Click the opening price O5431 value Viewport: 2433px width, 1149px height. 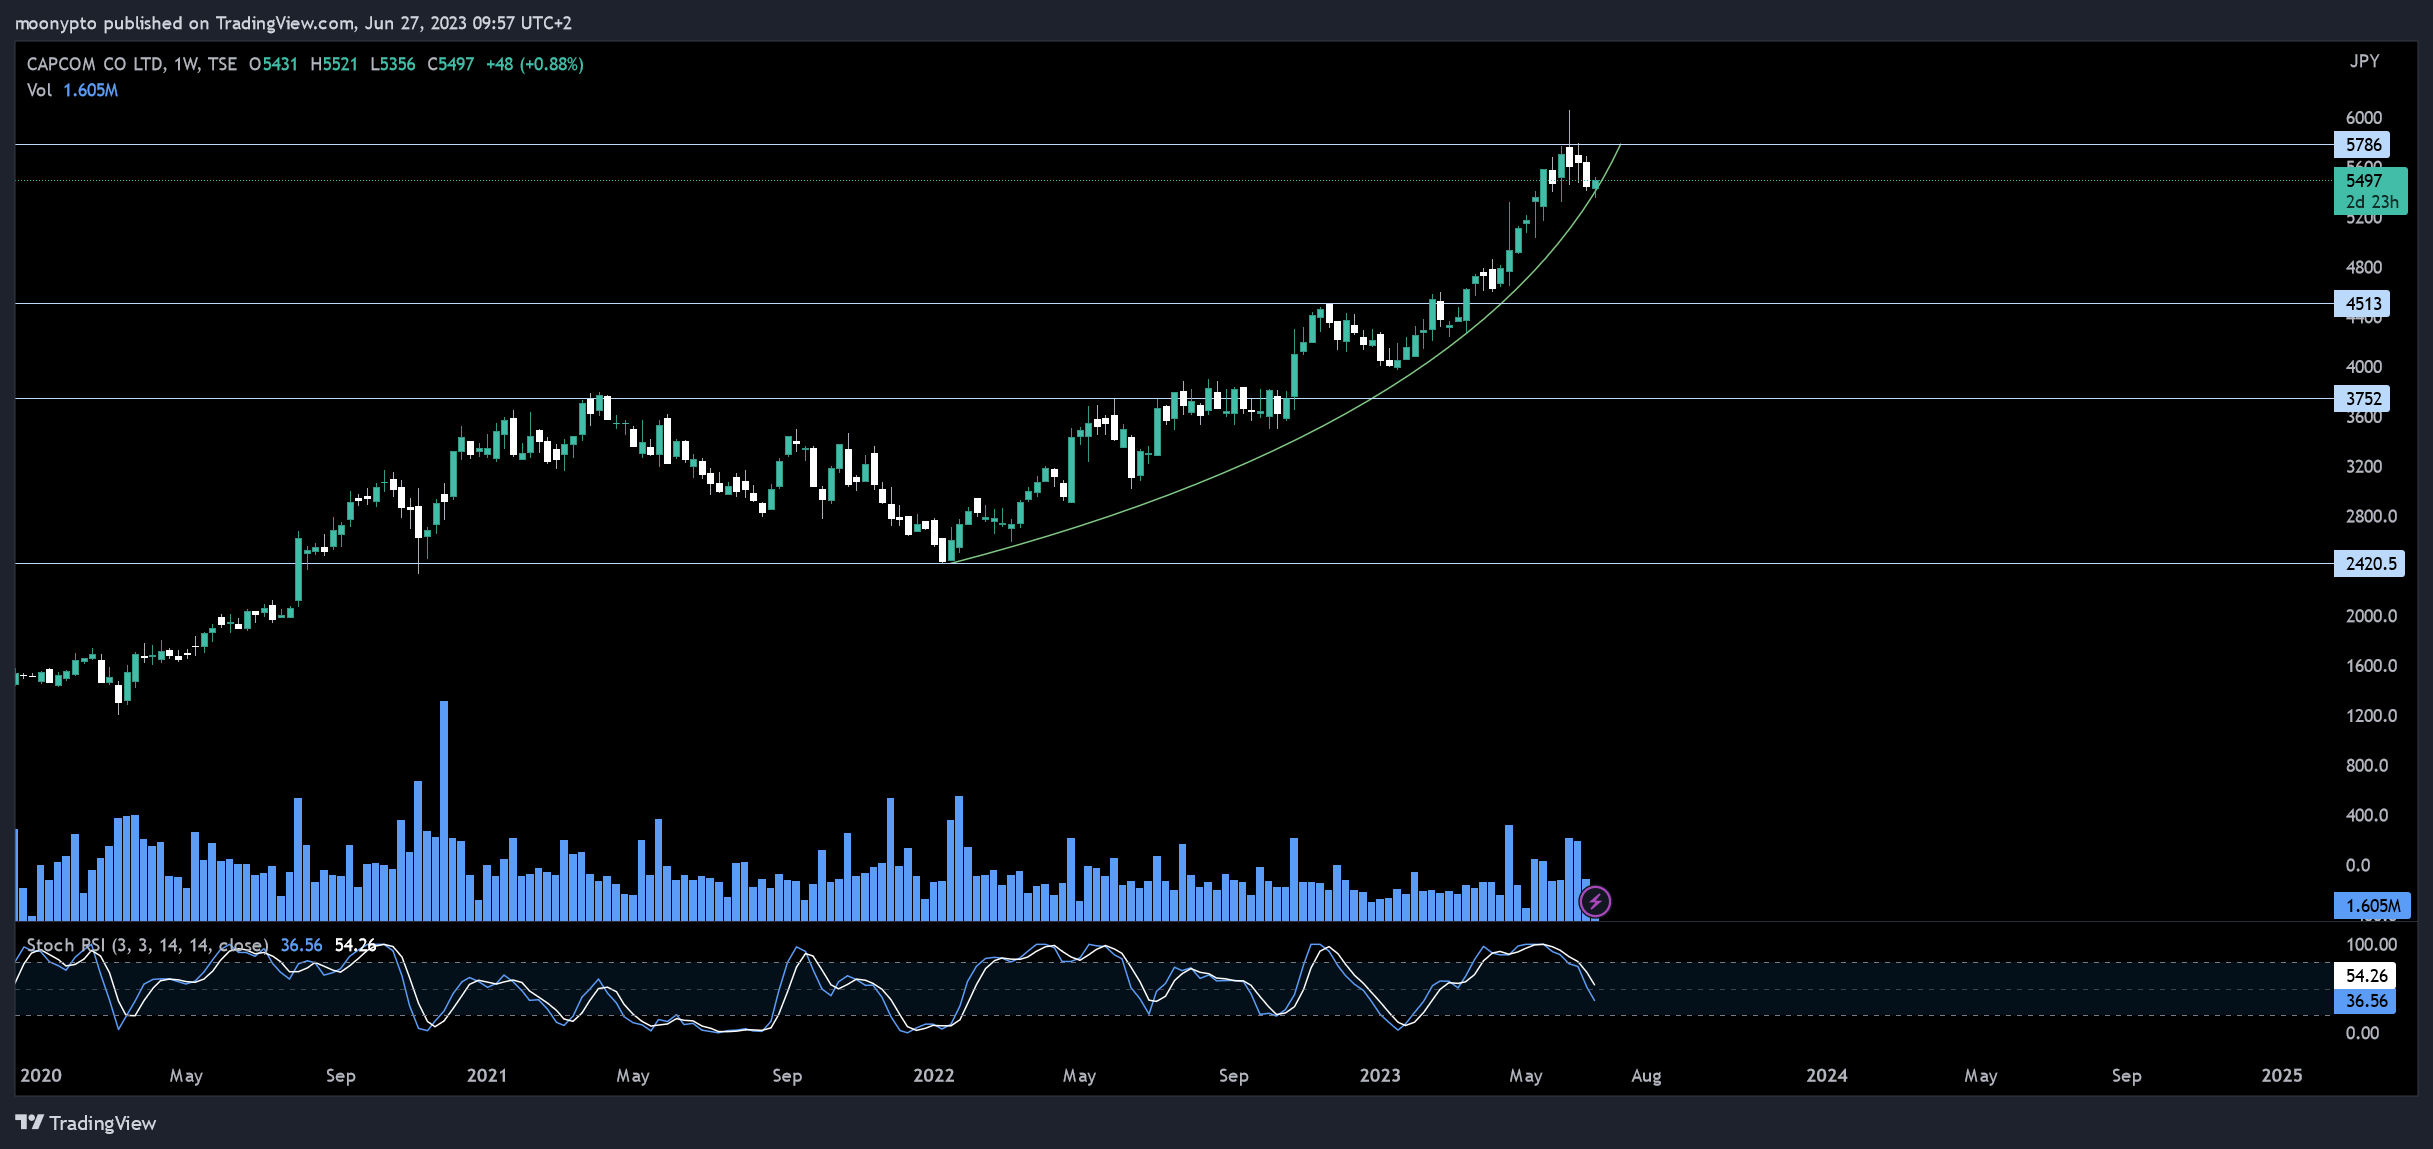[273, 64]
